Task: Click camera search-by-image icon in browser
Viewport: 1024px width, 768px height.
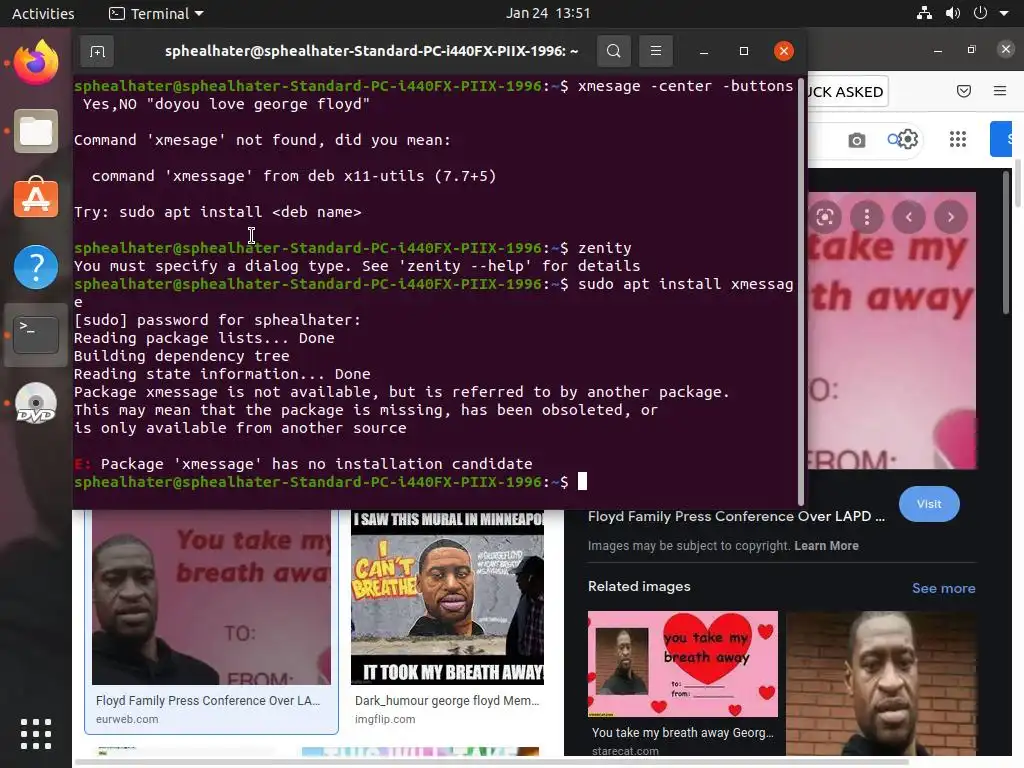Action: point(857,140)
